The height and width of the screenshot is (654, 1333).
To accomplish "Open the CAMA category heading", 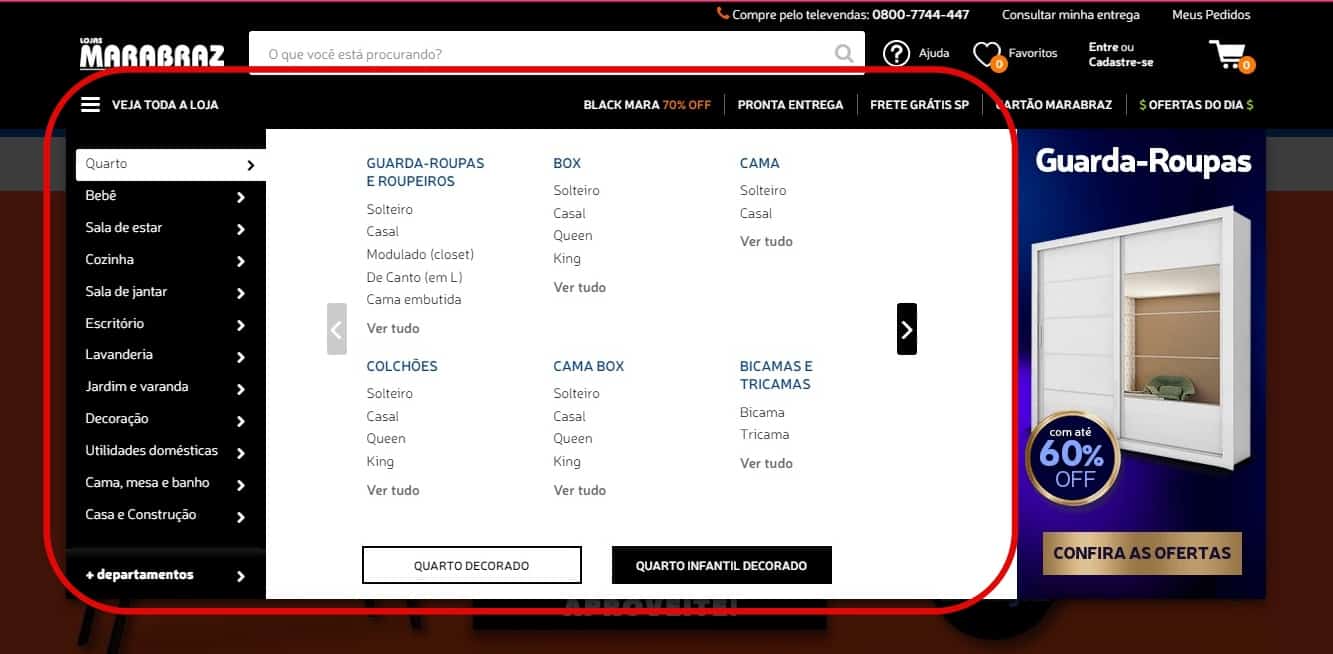I will [760, 163].
